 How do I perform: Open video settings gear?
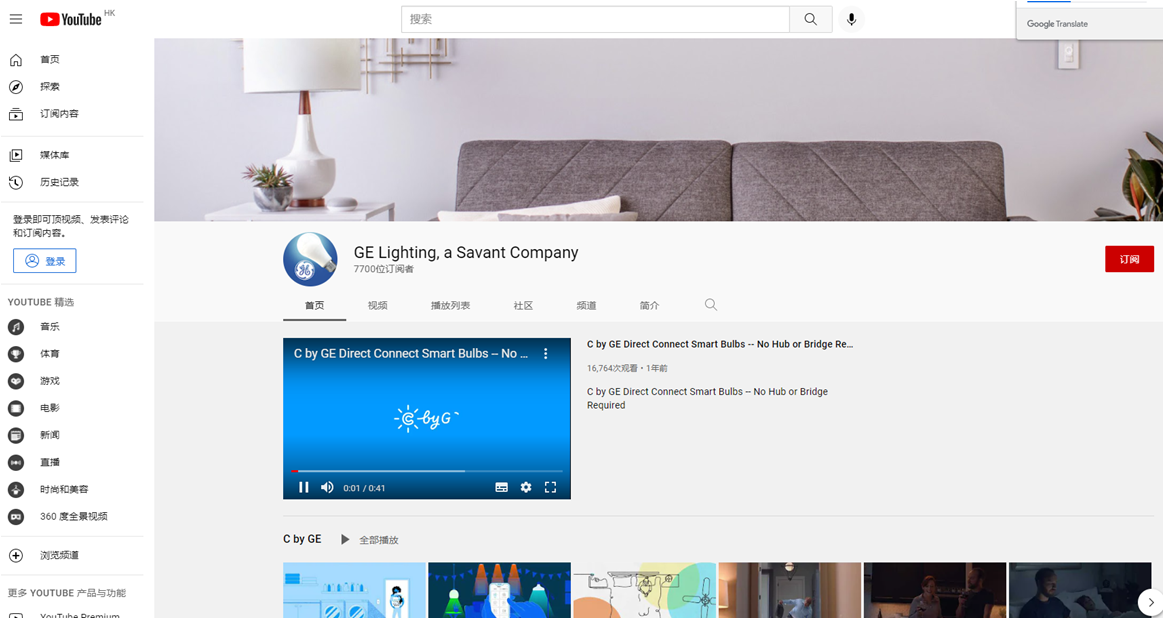click(x=526, y=487)
